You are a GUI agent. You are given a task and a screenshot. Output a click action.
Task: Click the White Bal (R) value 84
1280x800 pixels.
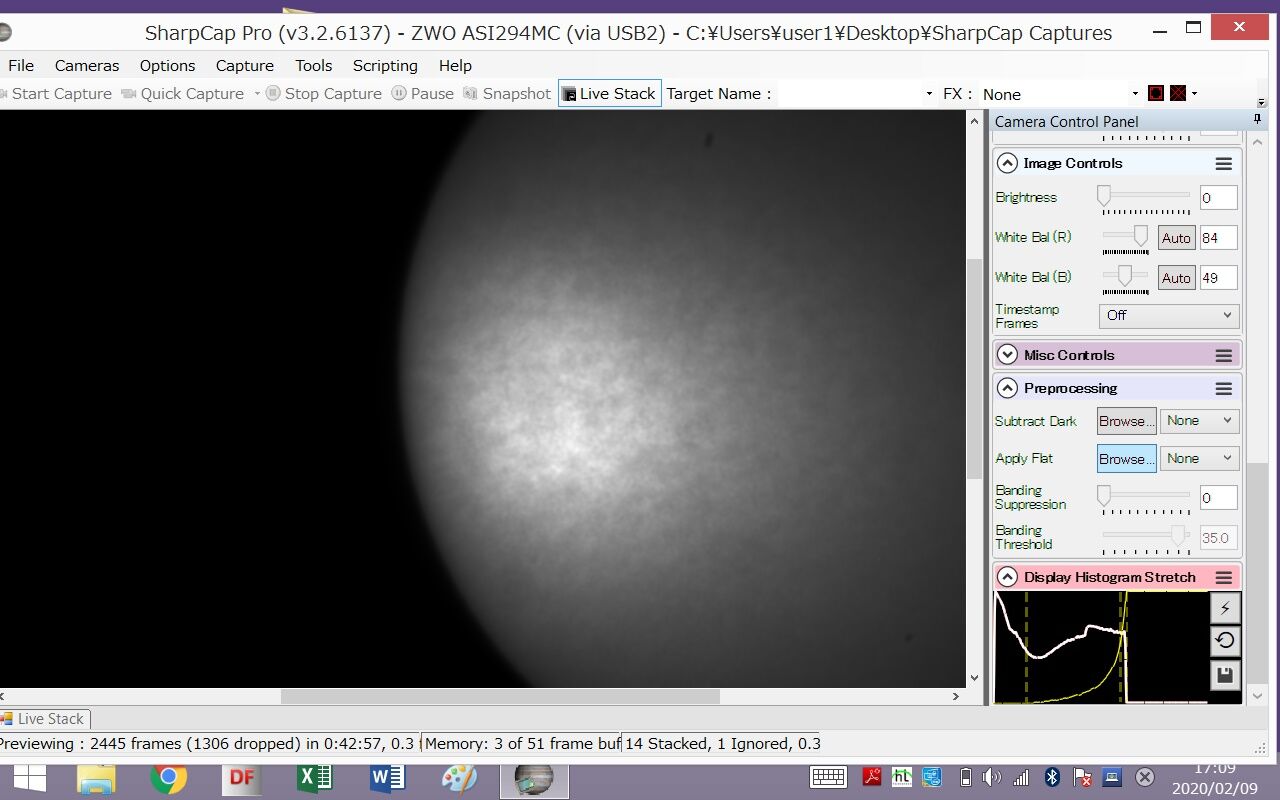1218,238
